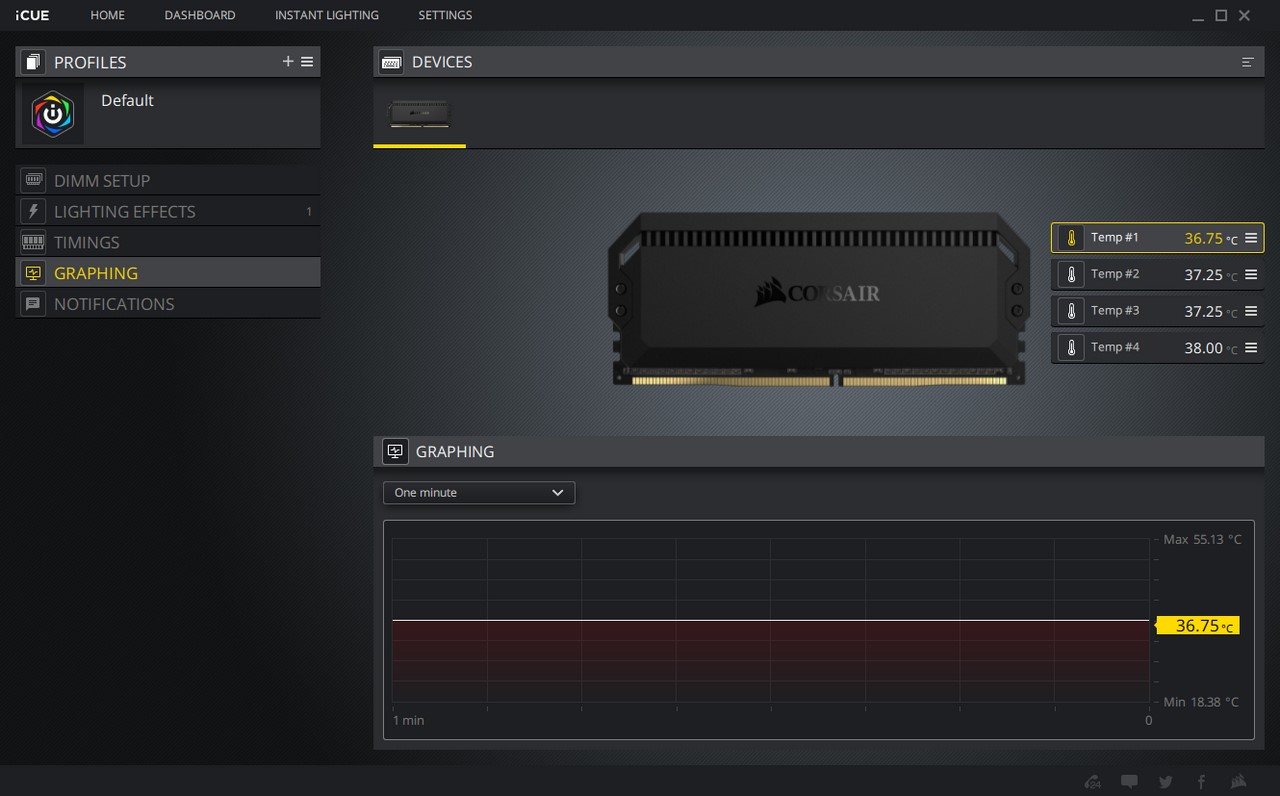Select the Default profile icon
The image size is (1280, 796).
[x=53, y=114]
